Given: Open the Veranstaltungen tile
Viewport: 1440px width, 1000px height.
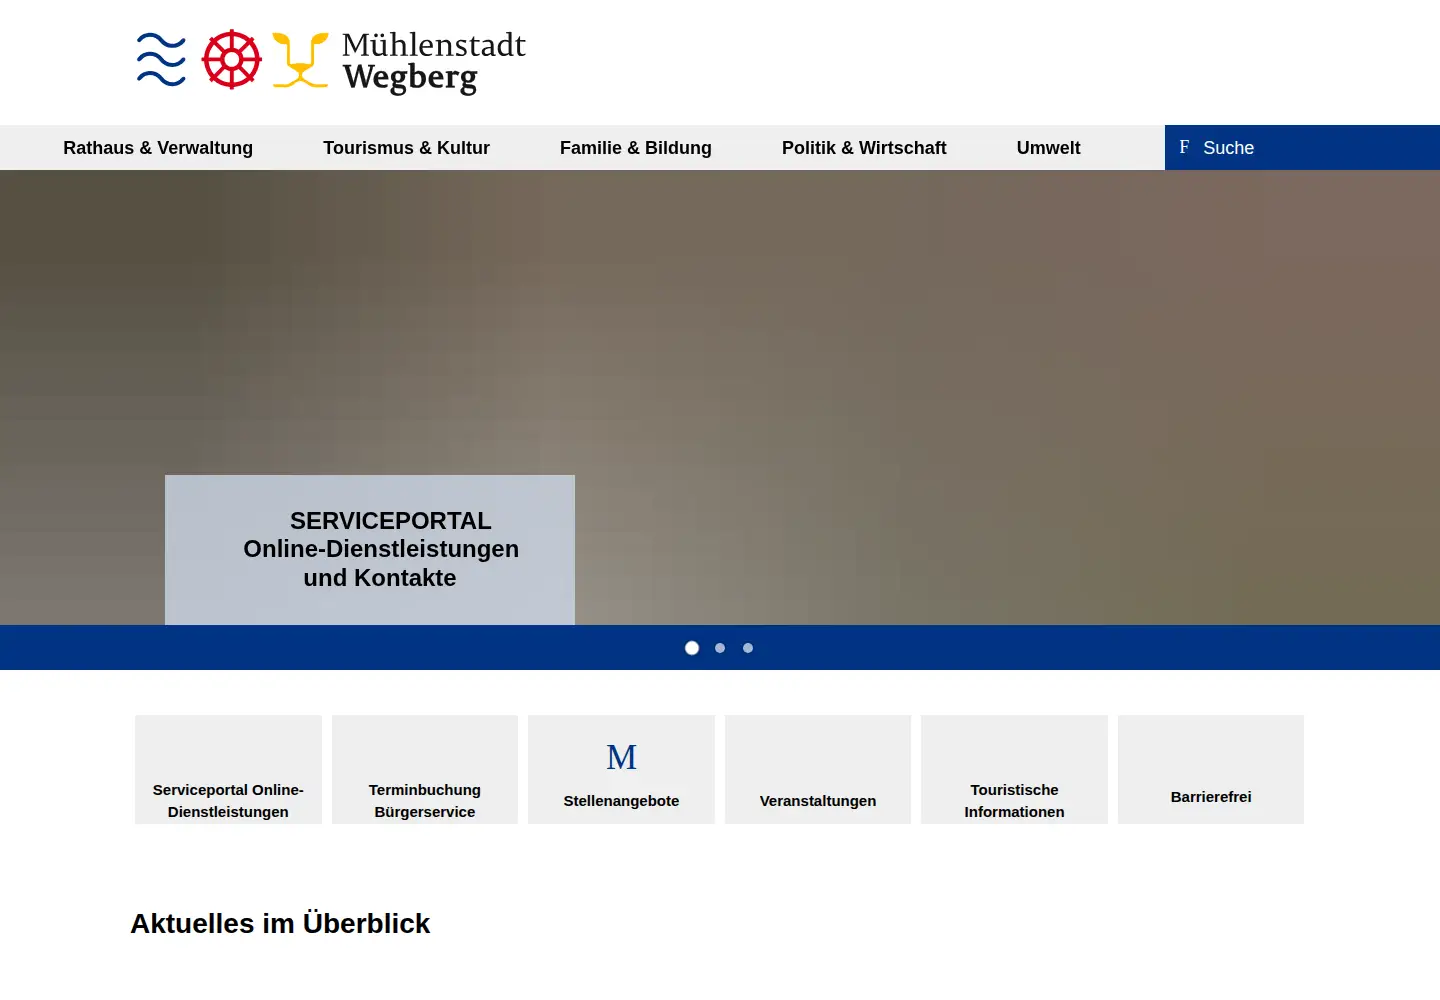Looking at the screenshot, I should 818,770.
